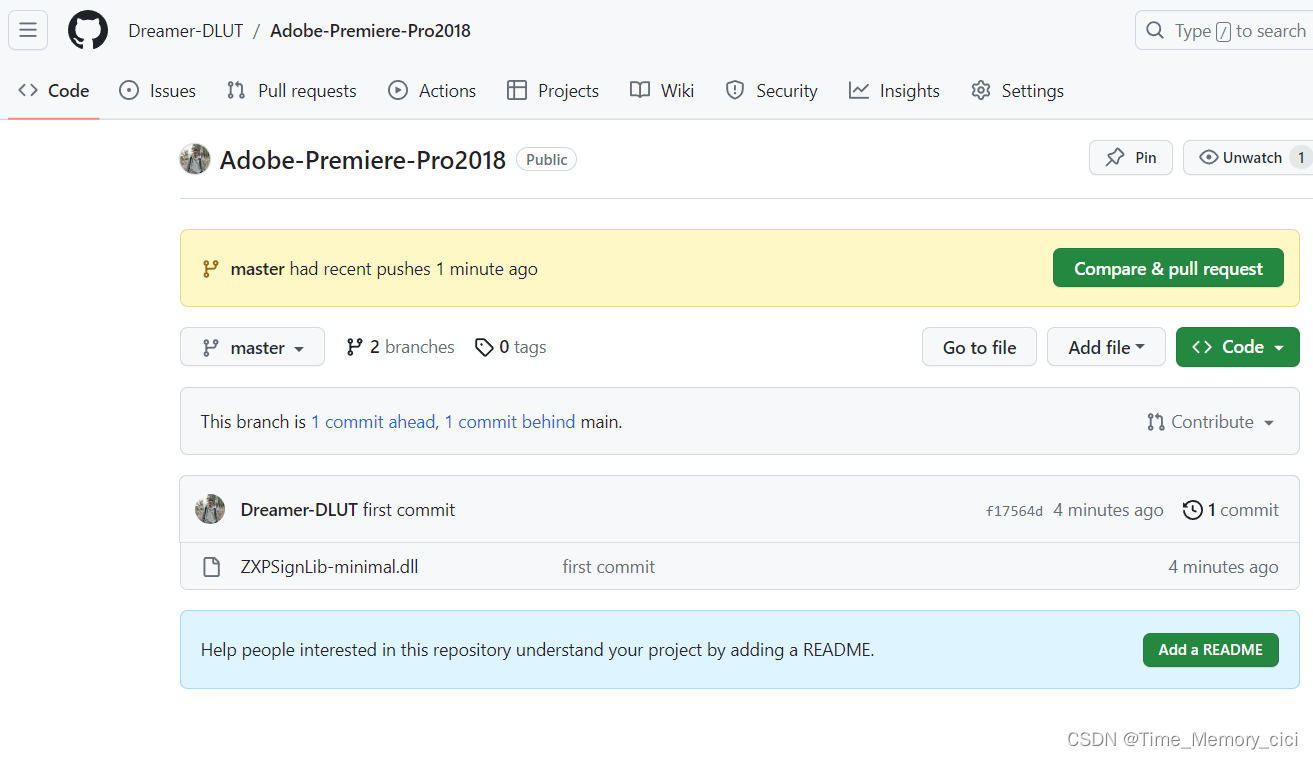View the 0 tags link
1313x759 pixels.
click(x=511, y=347)
